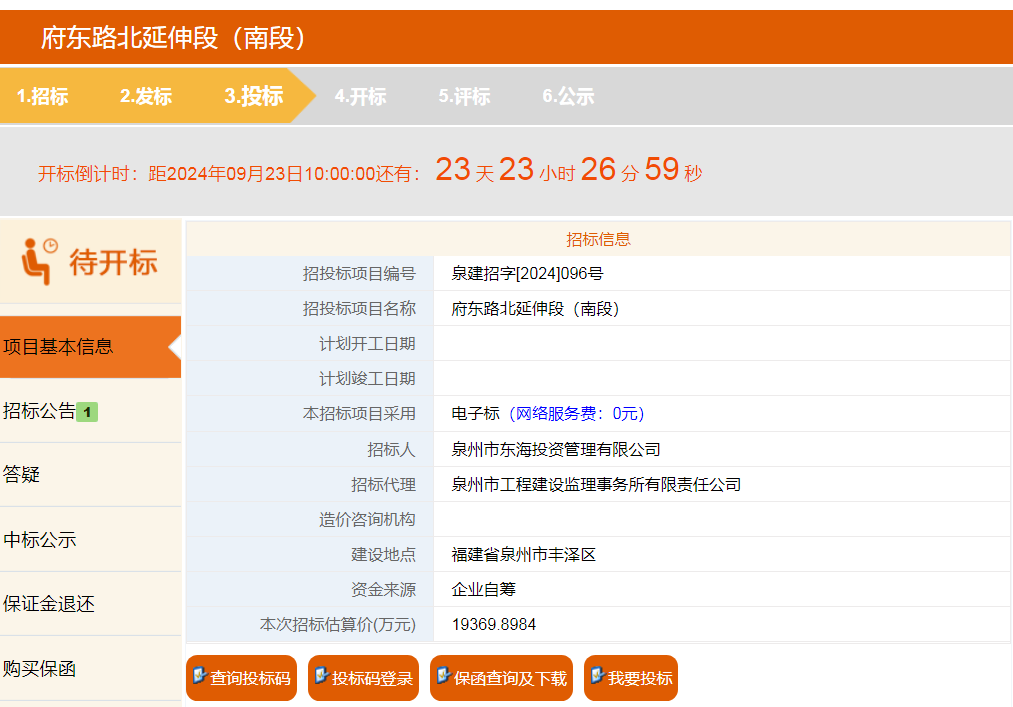The height and width of the screenshot is (707, 1013).
Task: Select 保证金退还 in the sidebar
Action: pos(49,604)
